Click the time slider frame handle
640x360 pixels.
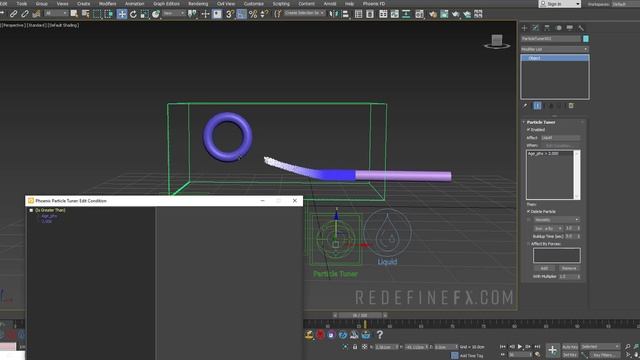[360, 315]
